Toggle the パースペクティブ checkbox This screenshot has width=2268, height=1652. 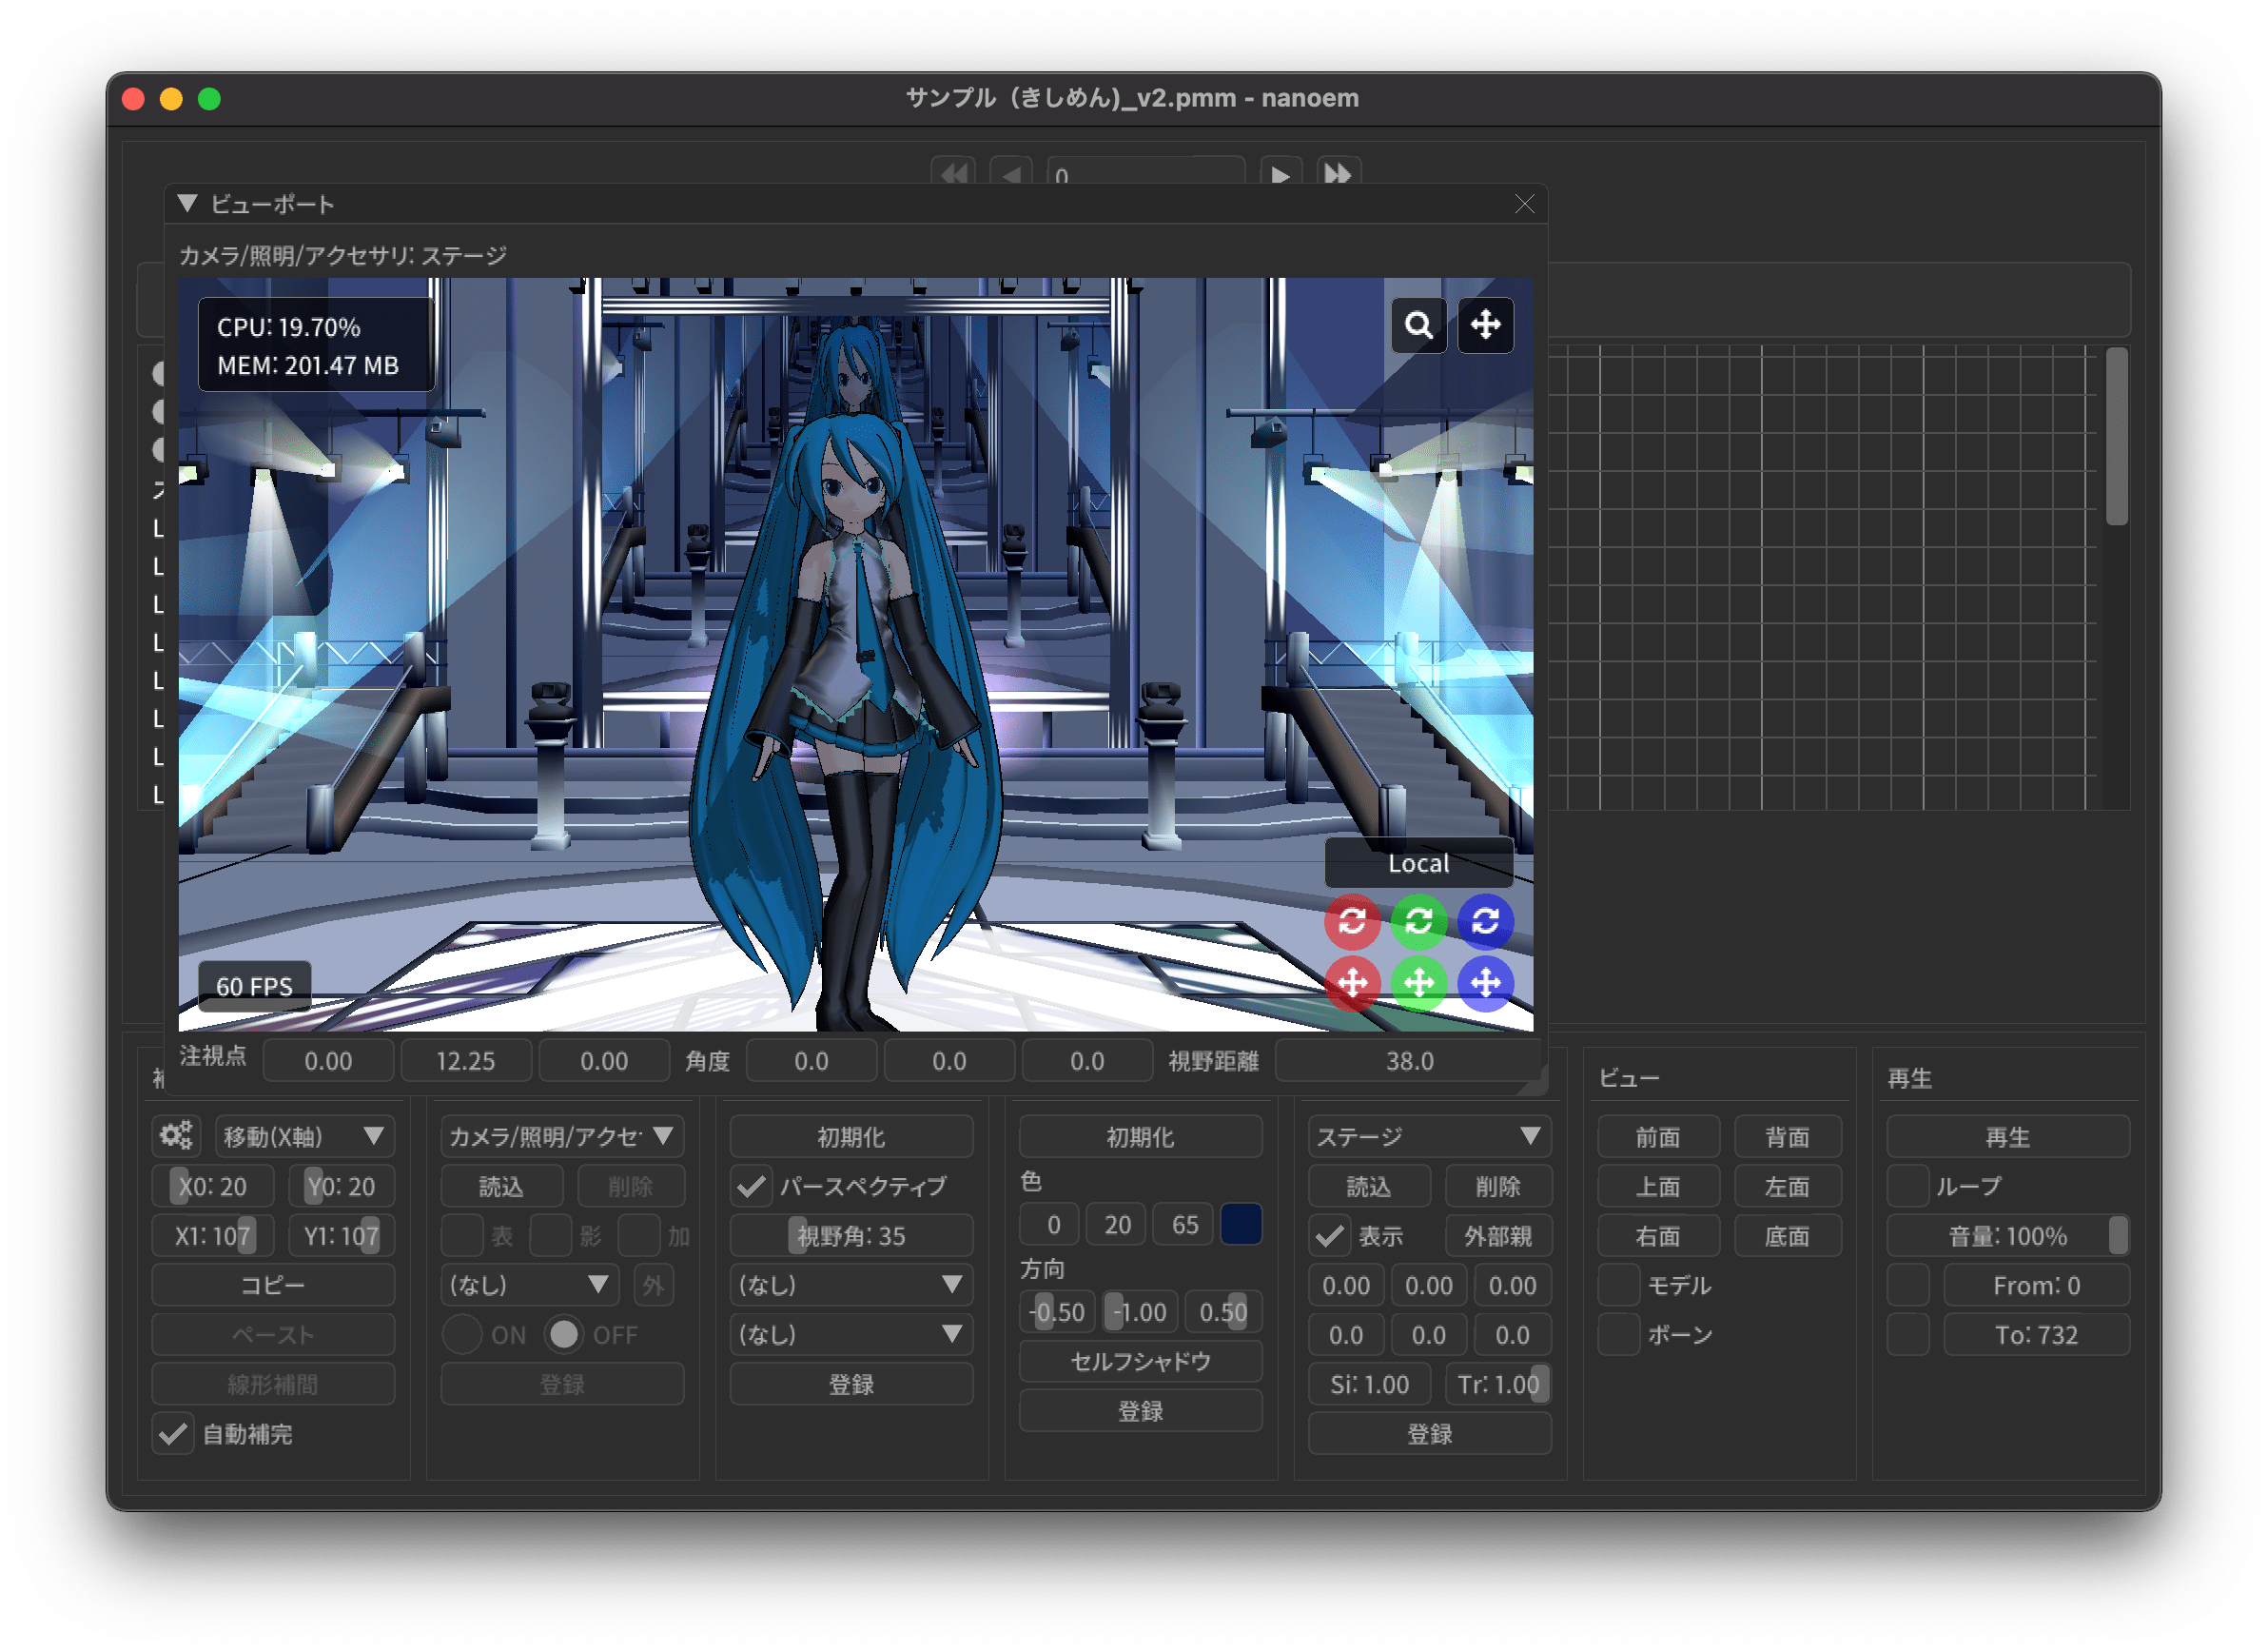point(751,1186)
